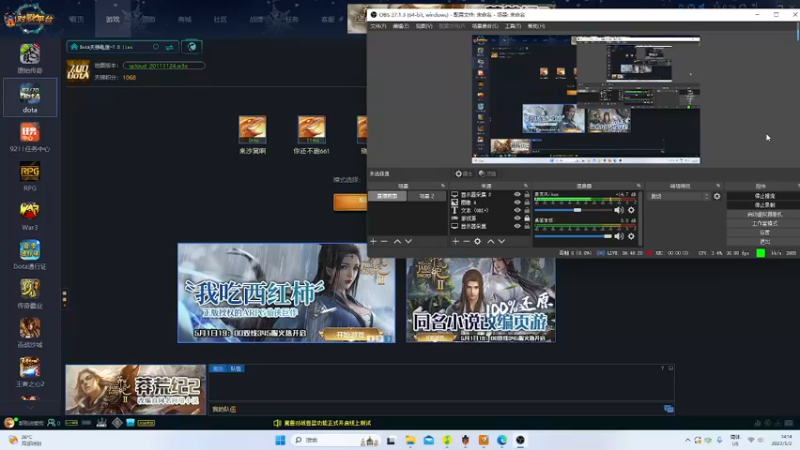The width and height of the screenshot is (800, 450).
Task: Click the orange start button under mode selection
Action: pos(351,202)
